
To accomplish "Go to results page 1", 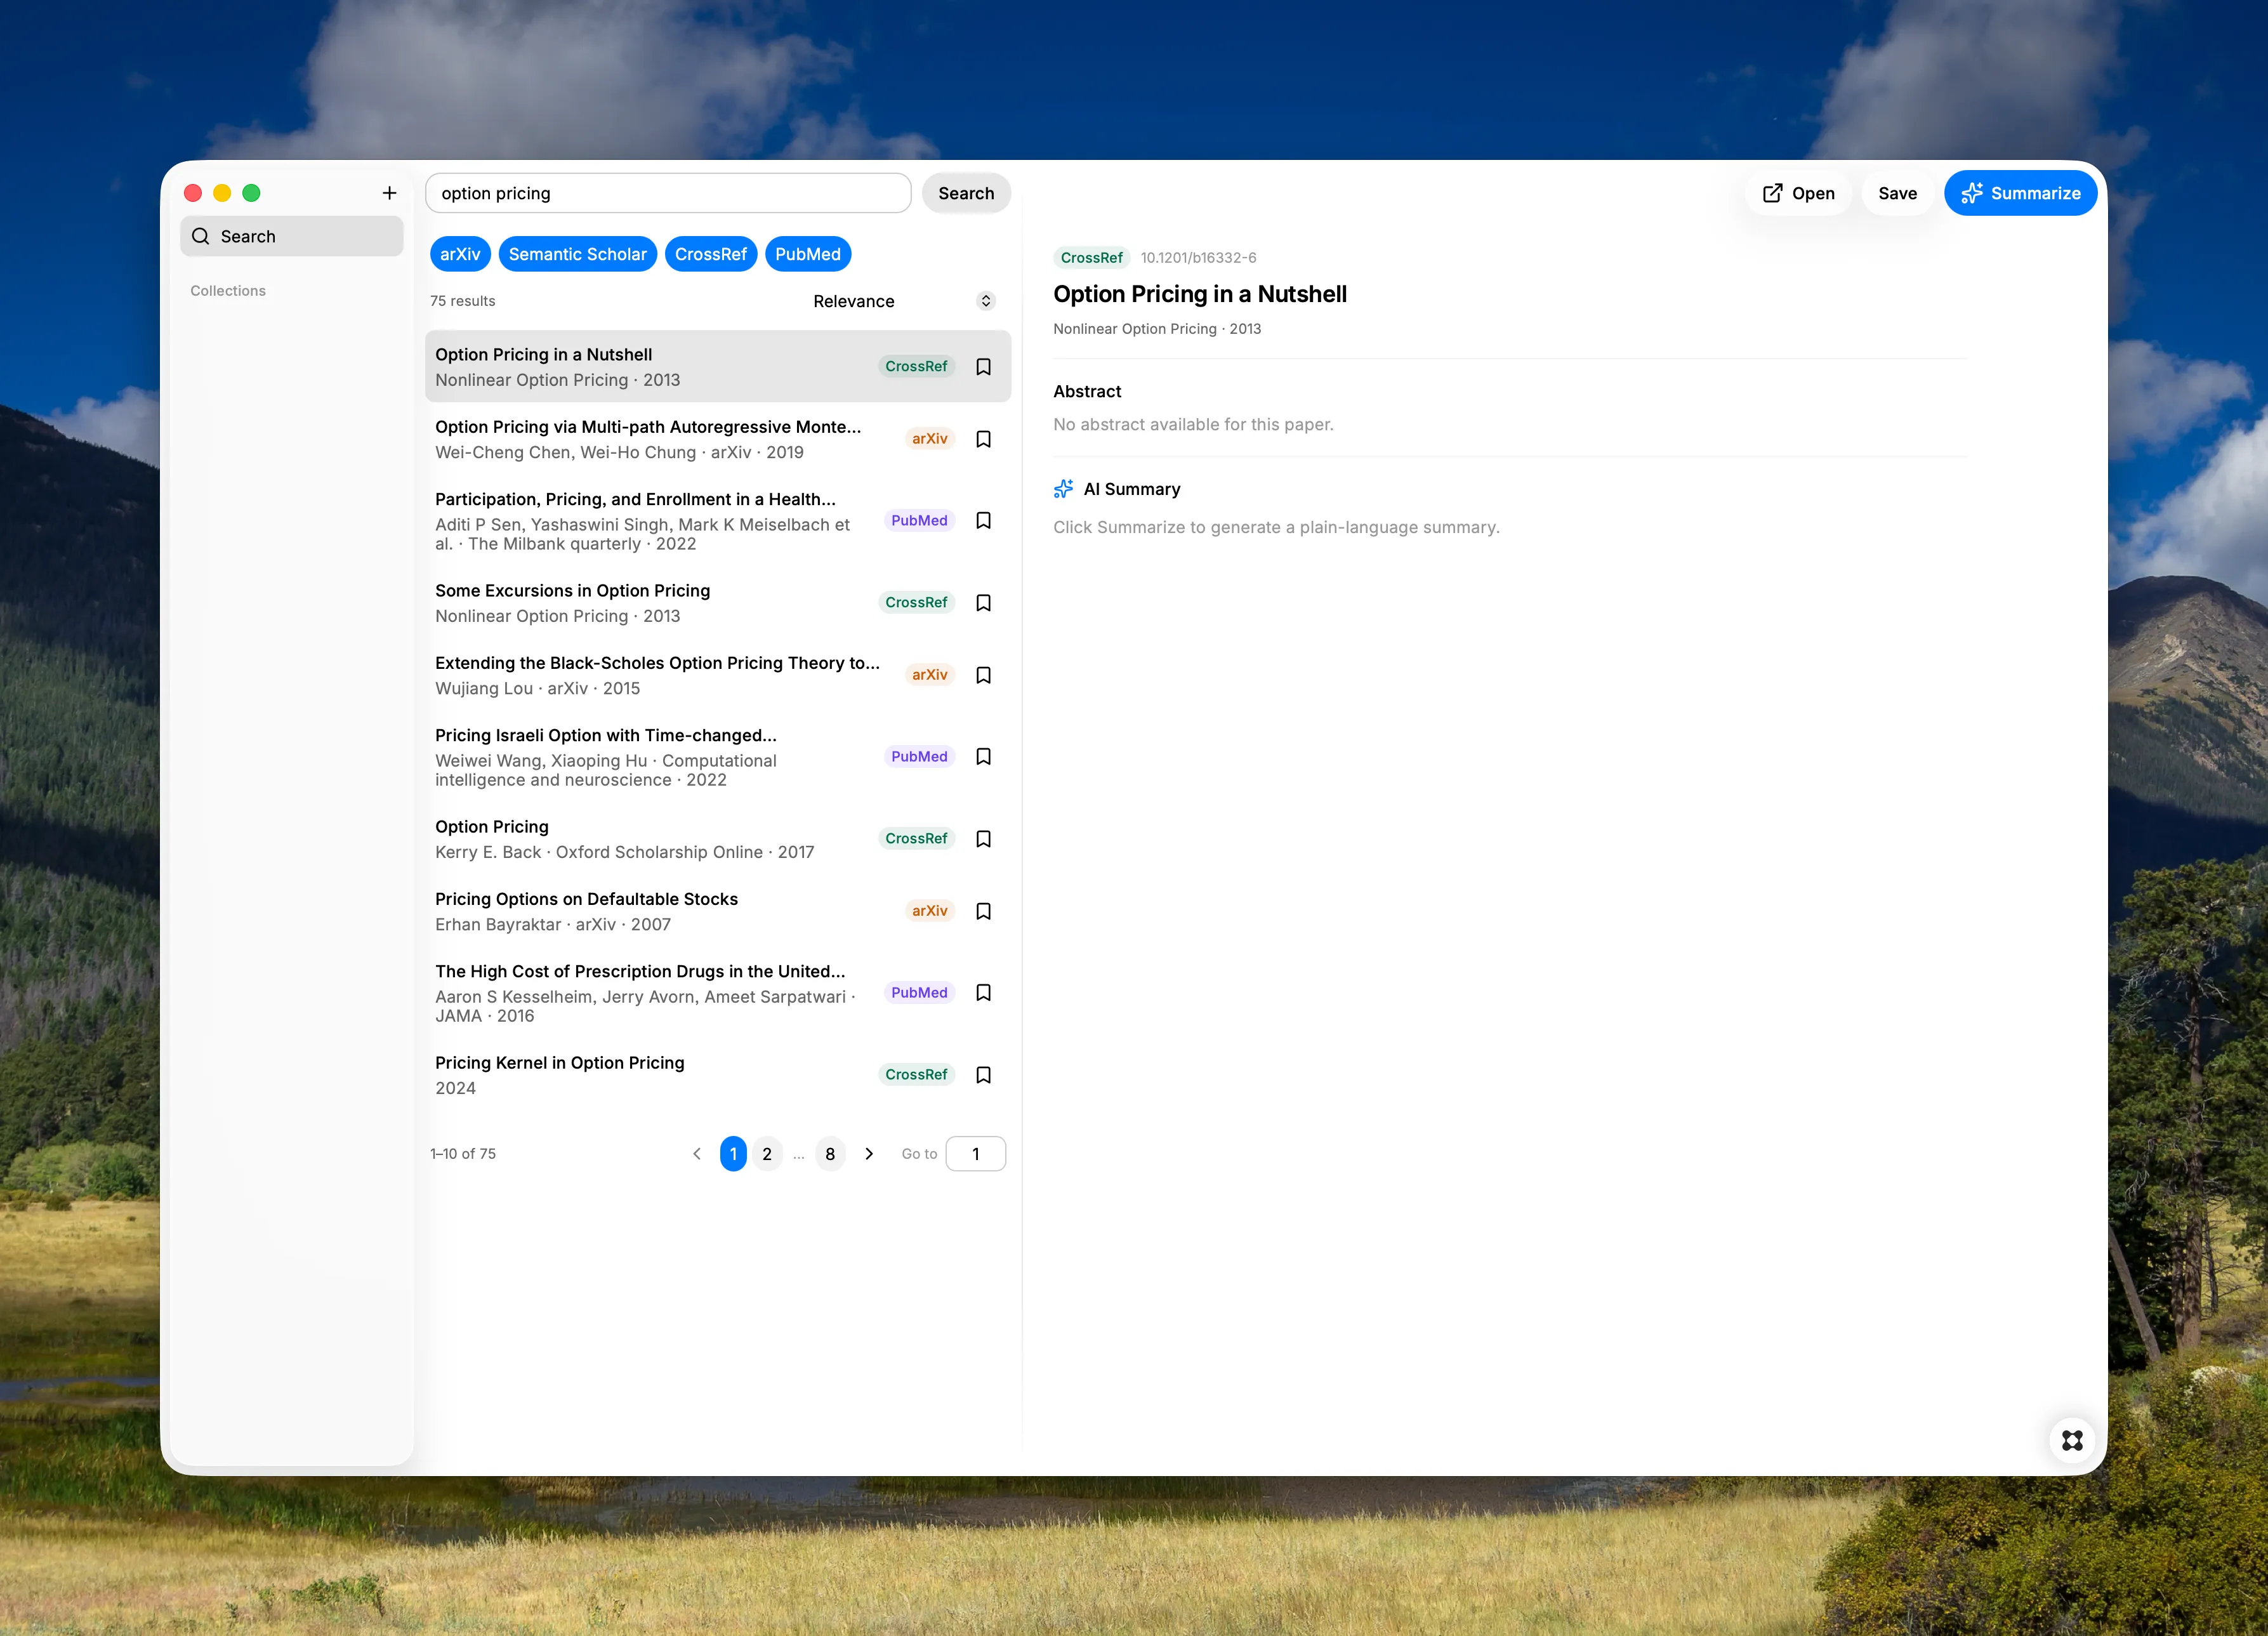I will (x=733, y=1154).
